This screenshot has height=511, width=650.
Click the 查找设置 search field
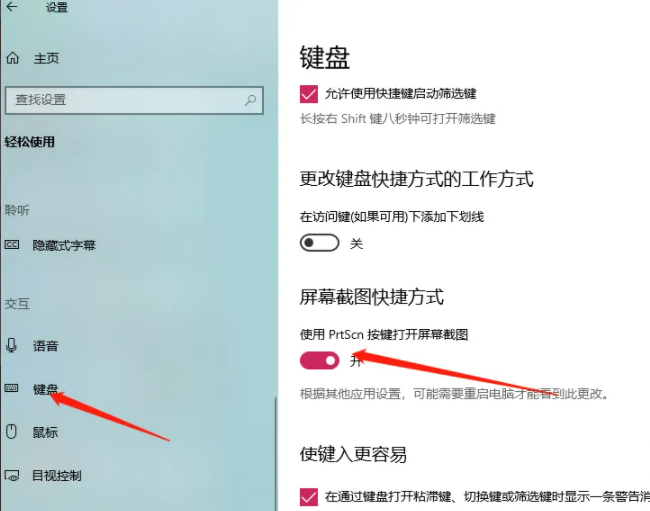pyautogui.click(x=134, y=100)
